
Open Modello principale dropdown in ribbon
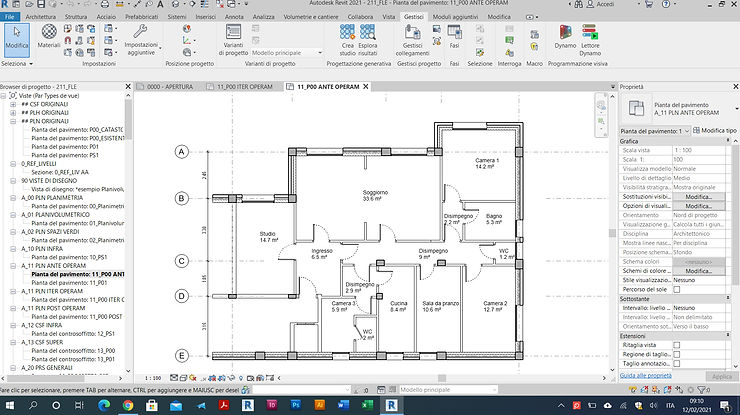(x=286, y=53)
